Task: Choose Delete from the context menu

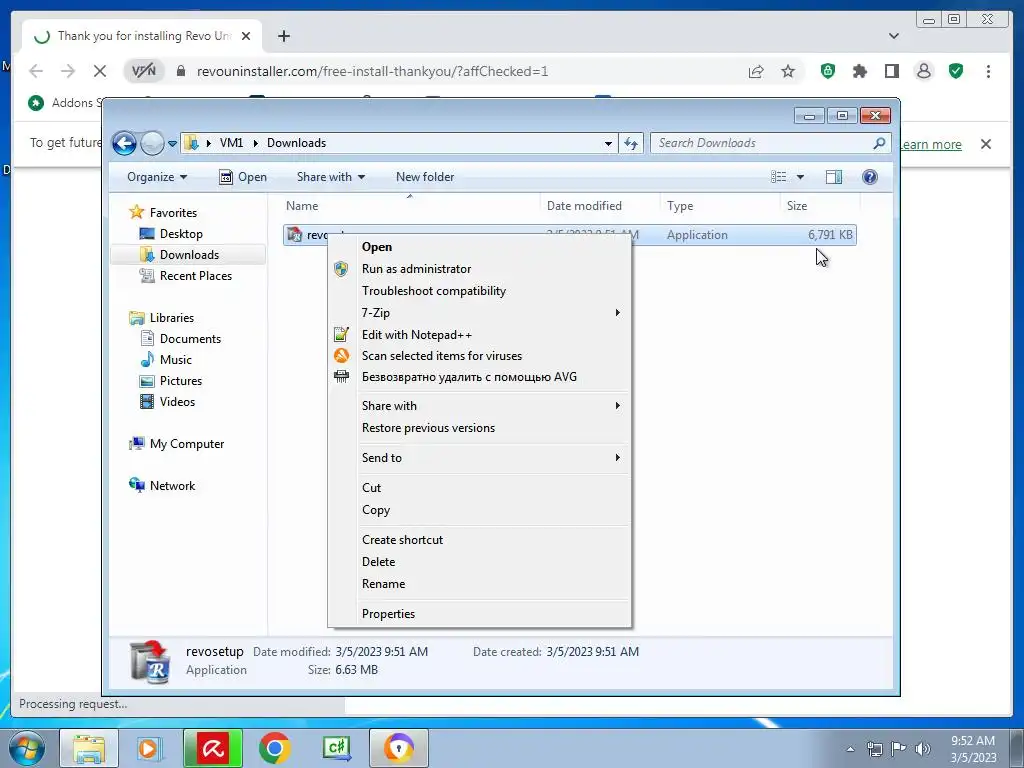Action: point(480,562)
